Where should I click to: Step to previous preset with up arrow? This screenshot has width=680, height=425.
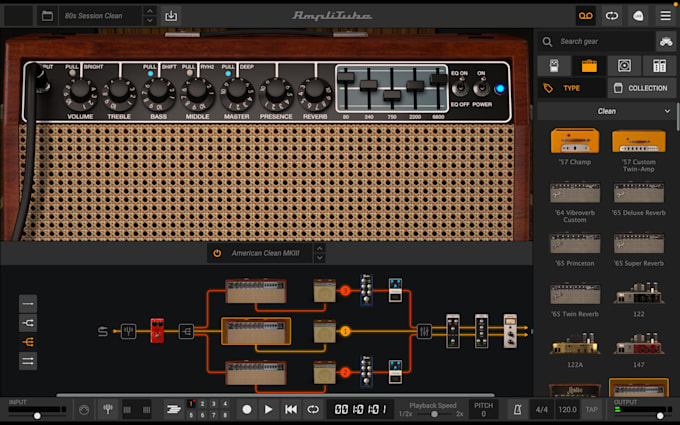150,11
